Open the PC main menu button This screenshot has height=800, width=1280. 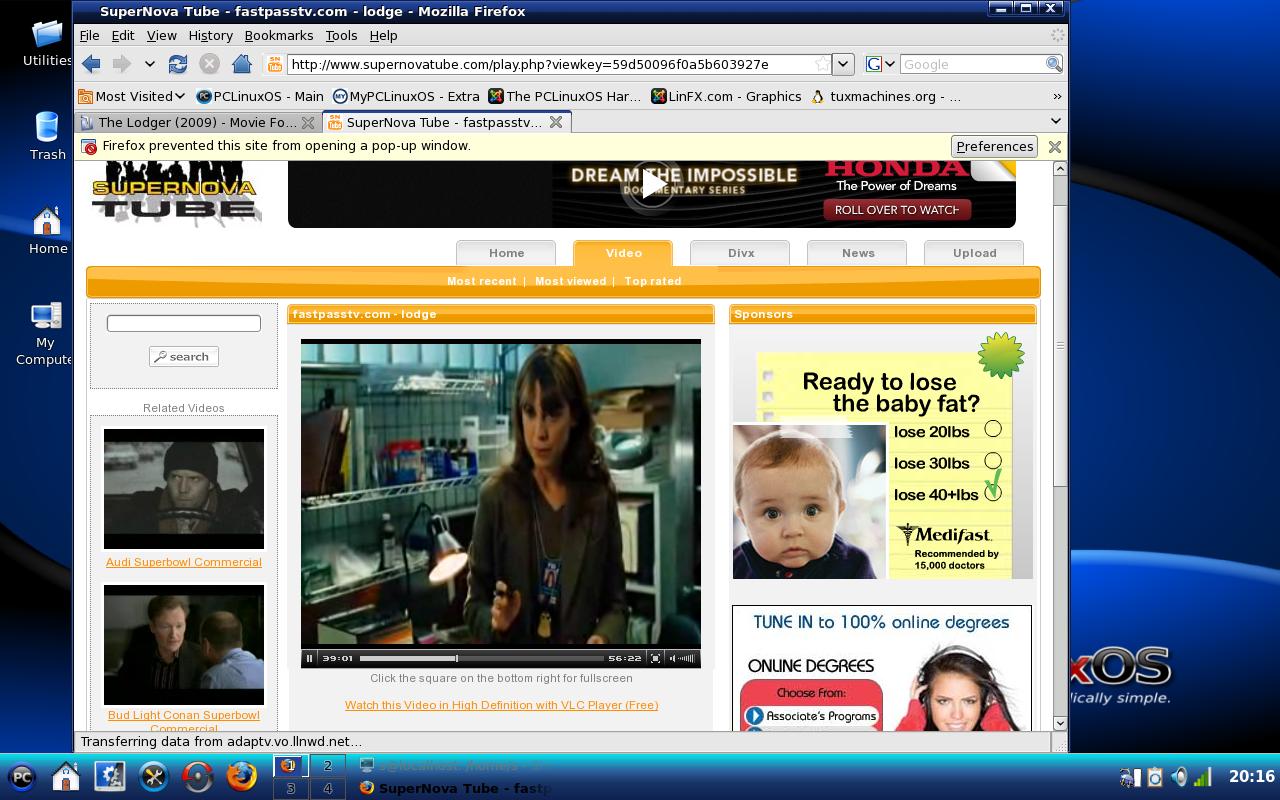pos(22,777)
